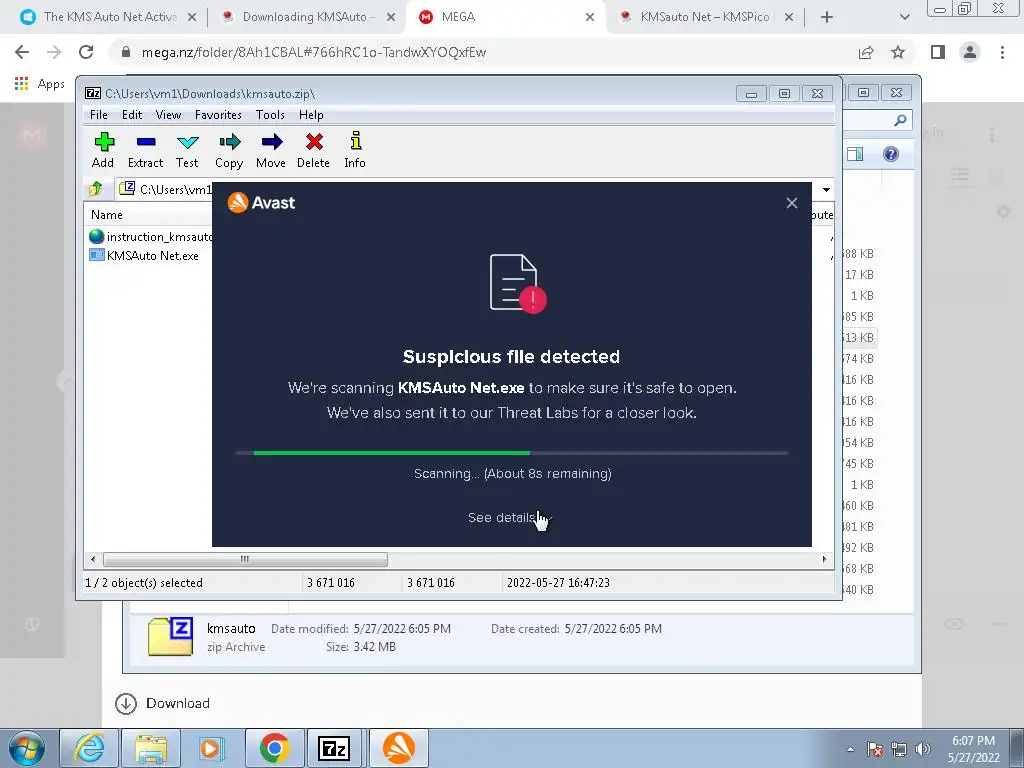Click the Action Center flag icon
The height and width of the screenshot is (768, 1024).
click(875, 750)
